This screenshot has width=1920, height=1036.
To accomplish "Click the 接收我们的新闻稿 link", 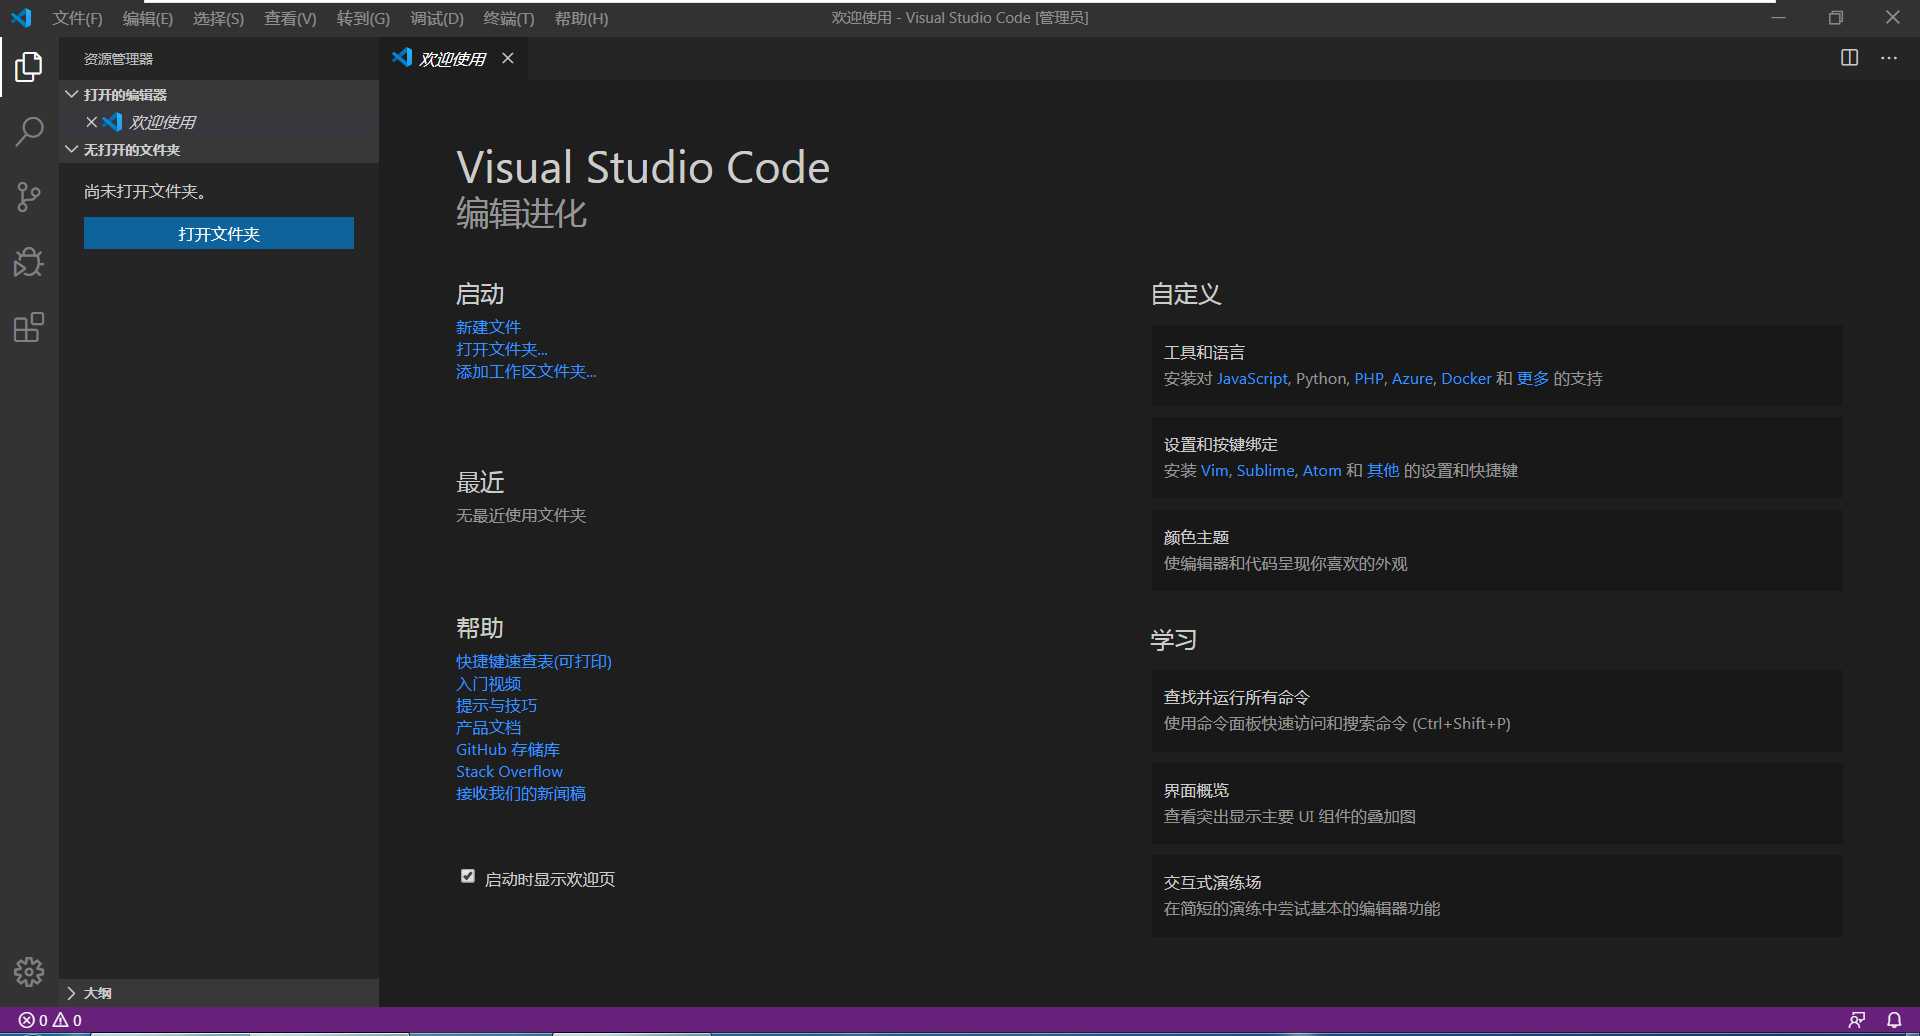I will tap(521, 793).
